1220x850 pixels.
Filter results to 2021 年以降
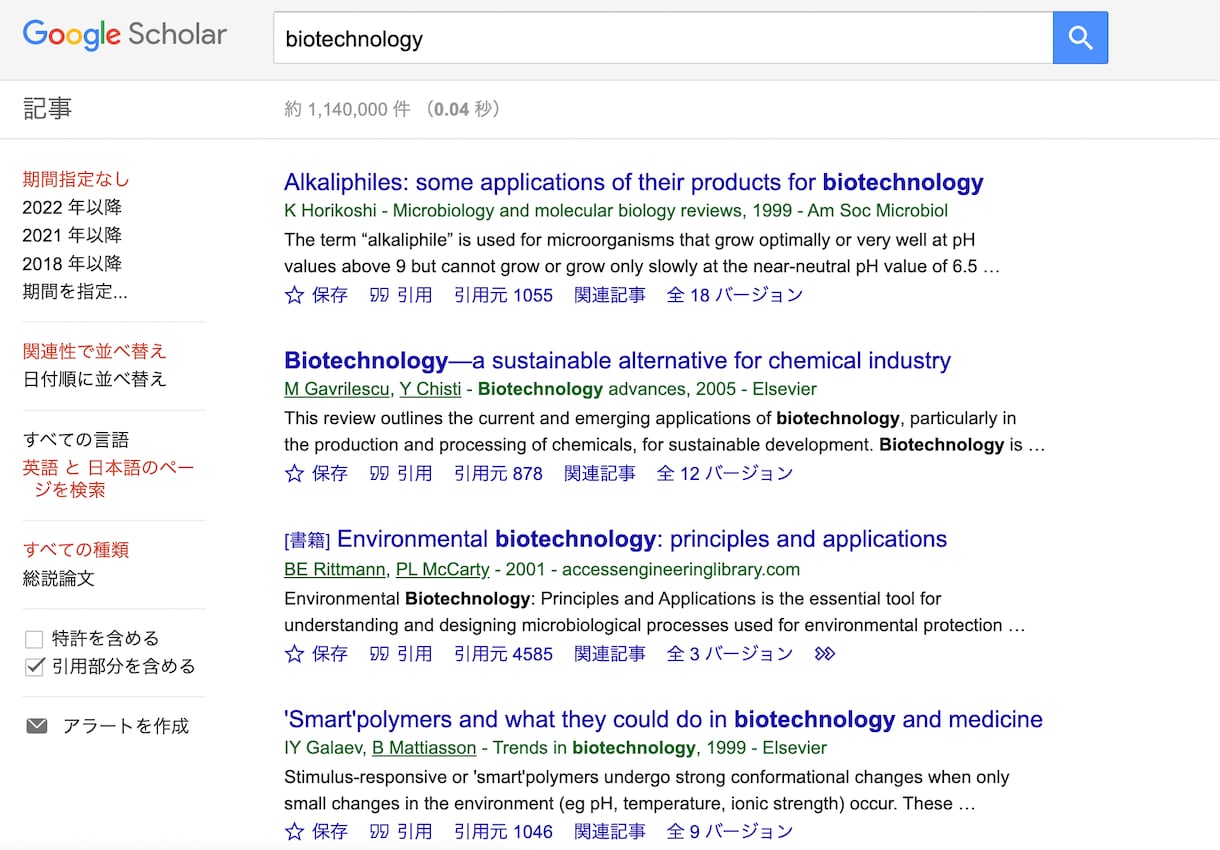(x=72, y=236)
